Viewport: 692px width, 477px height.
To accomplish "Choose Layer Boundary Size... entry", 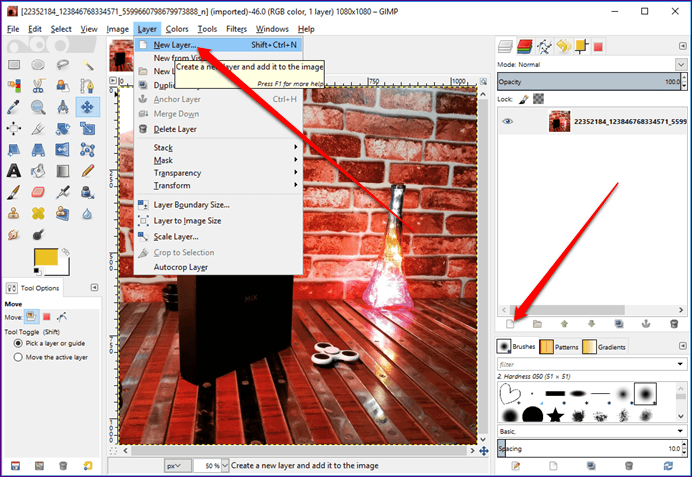I will 218,205.
